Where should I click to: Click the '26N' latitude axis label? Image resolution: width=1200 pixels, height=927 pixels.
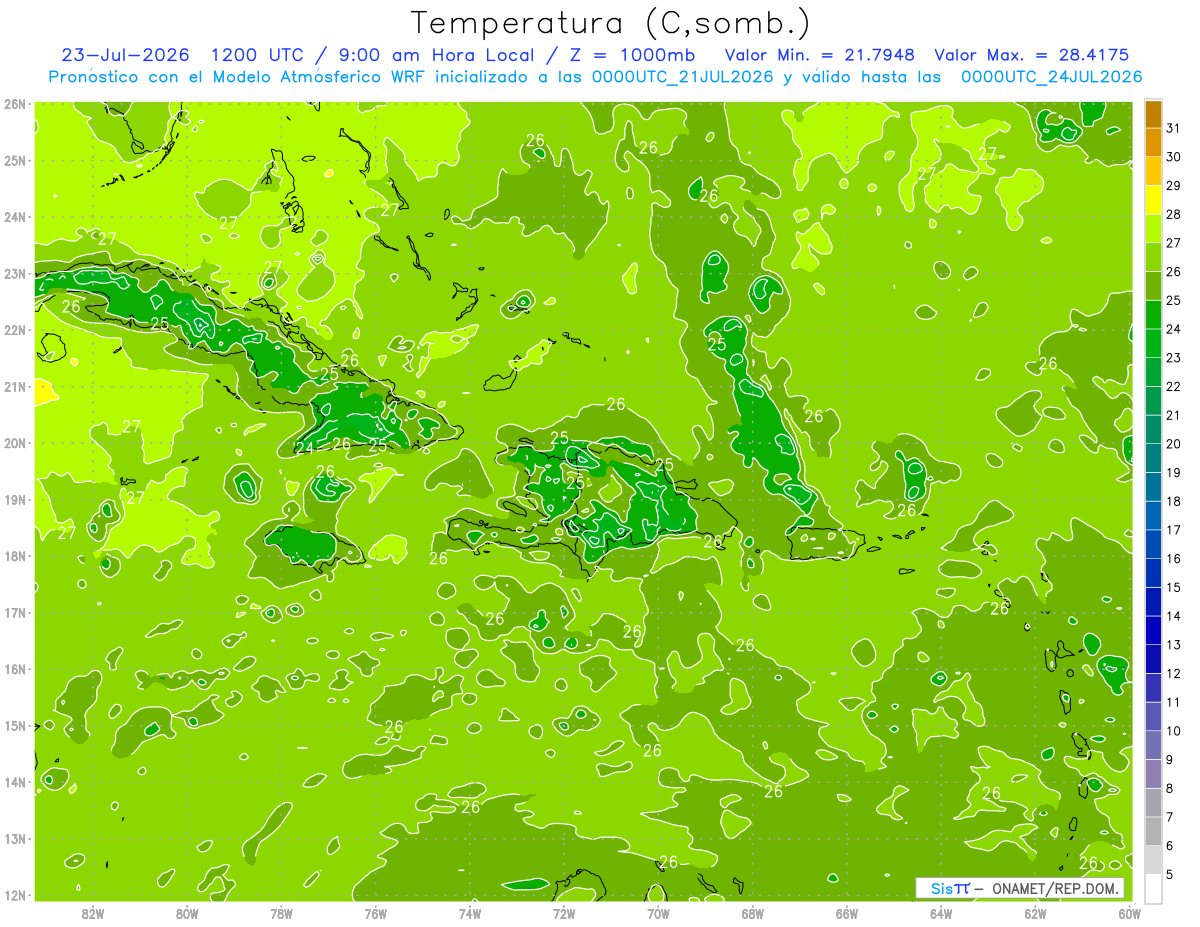[14, 104]
